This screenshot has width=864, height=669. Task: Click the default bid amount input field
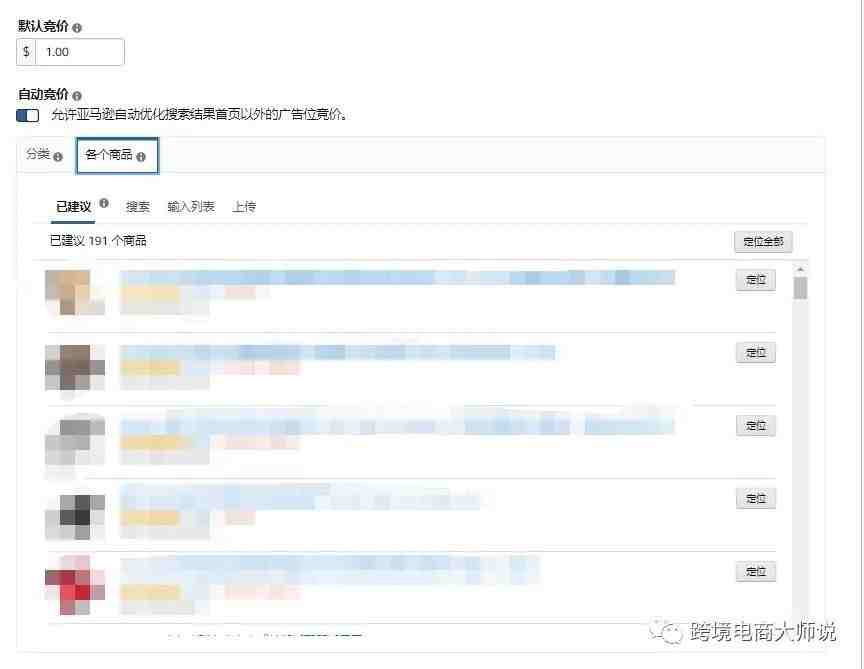coord(80,52)
